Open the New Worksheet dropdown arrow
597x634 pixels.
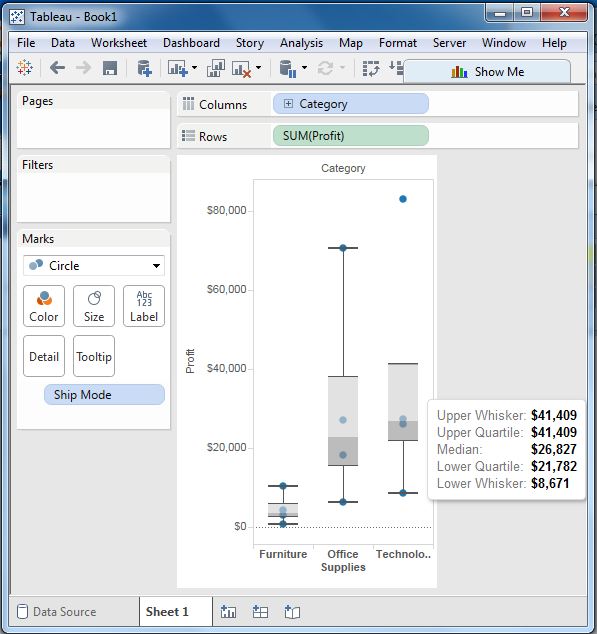[194, 68]
